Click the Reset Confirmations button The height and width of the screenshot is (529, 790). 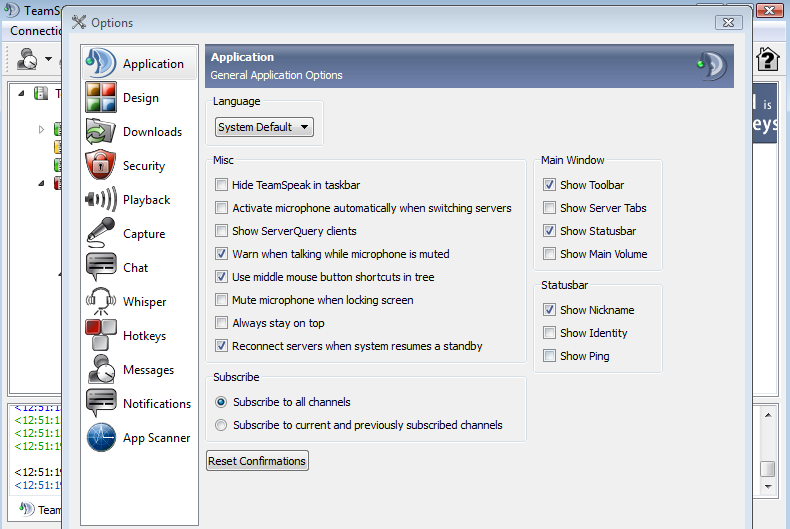pyautogui.click(x=257, y=461)
